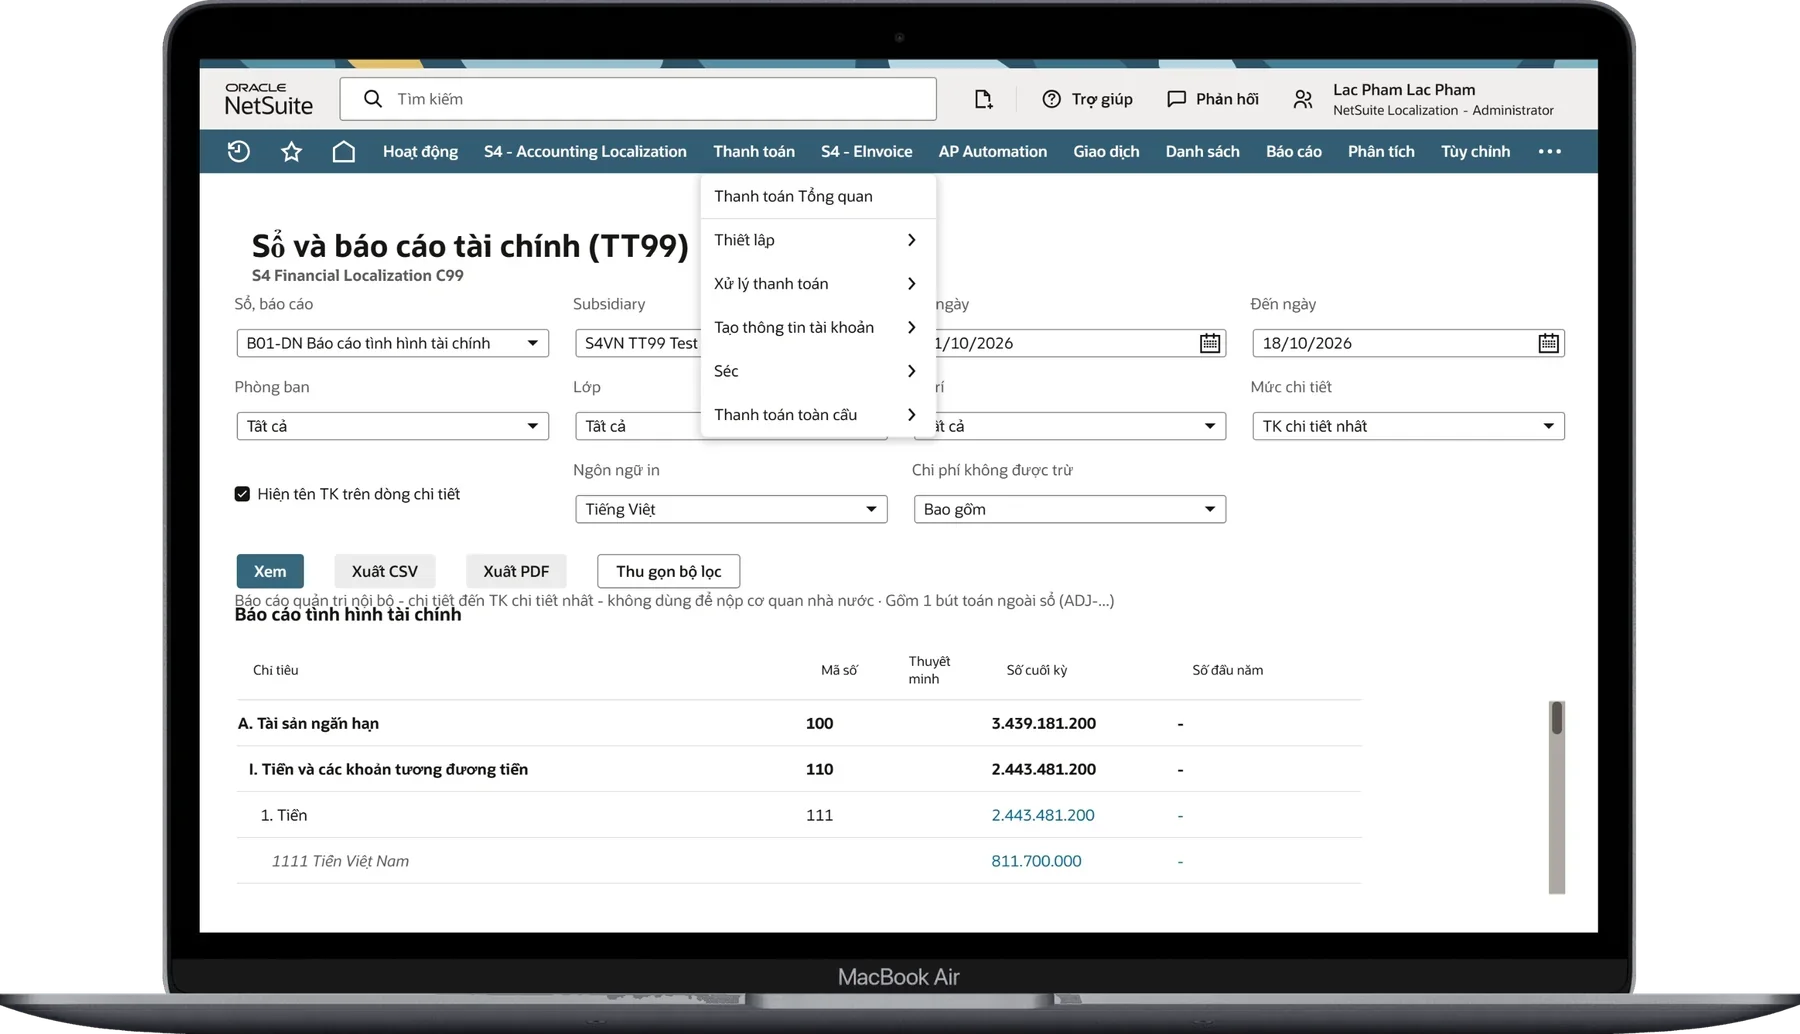This screenshot has width=1800, height=1034.
Task: Open the Chi phí không được trừ dropdown
Action: pyautogui.click(x=1069, y=509)
